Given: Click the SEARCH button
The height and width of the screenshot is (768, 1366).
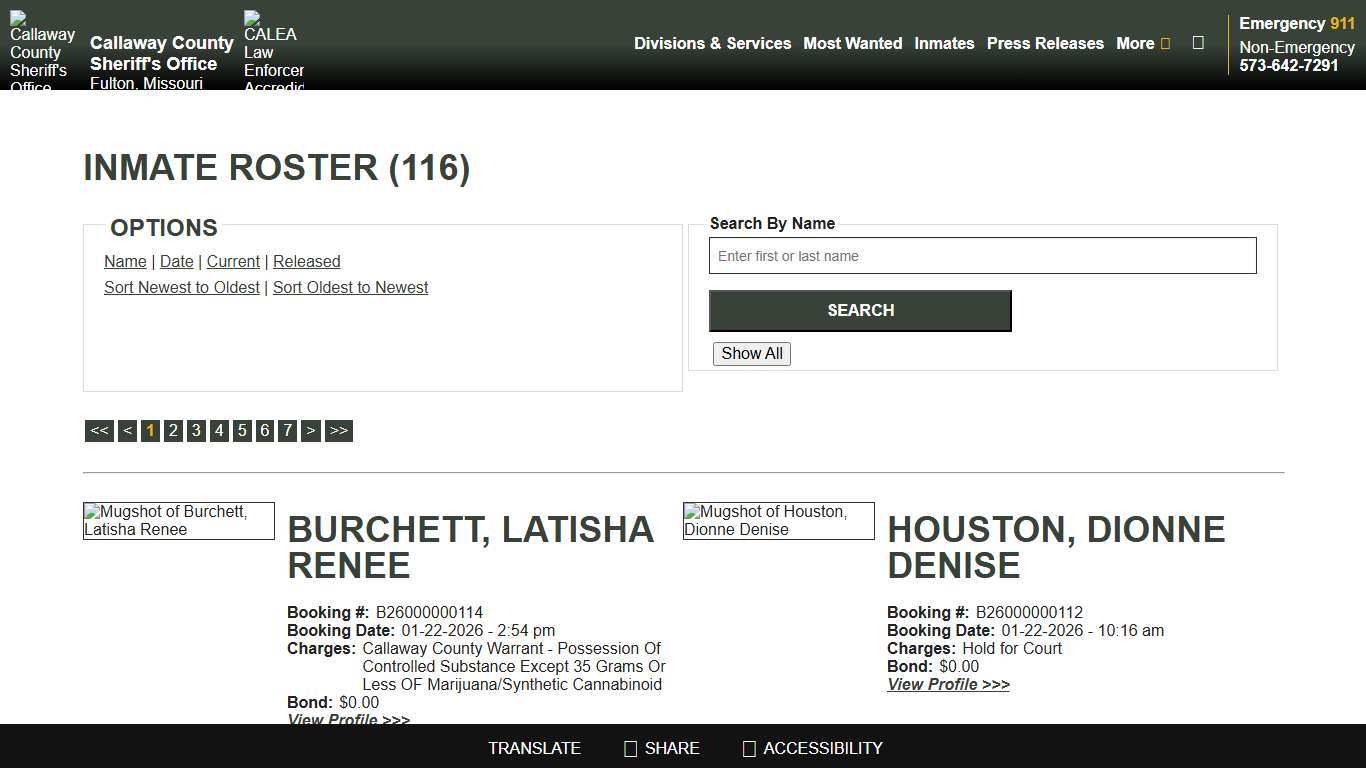Looking at the screenshot, I should (x=860, y=310).
